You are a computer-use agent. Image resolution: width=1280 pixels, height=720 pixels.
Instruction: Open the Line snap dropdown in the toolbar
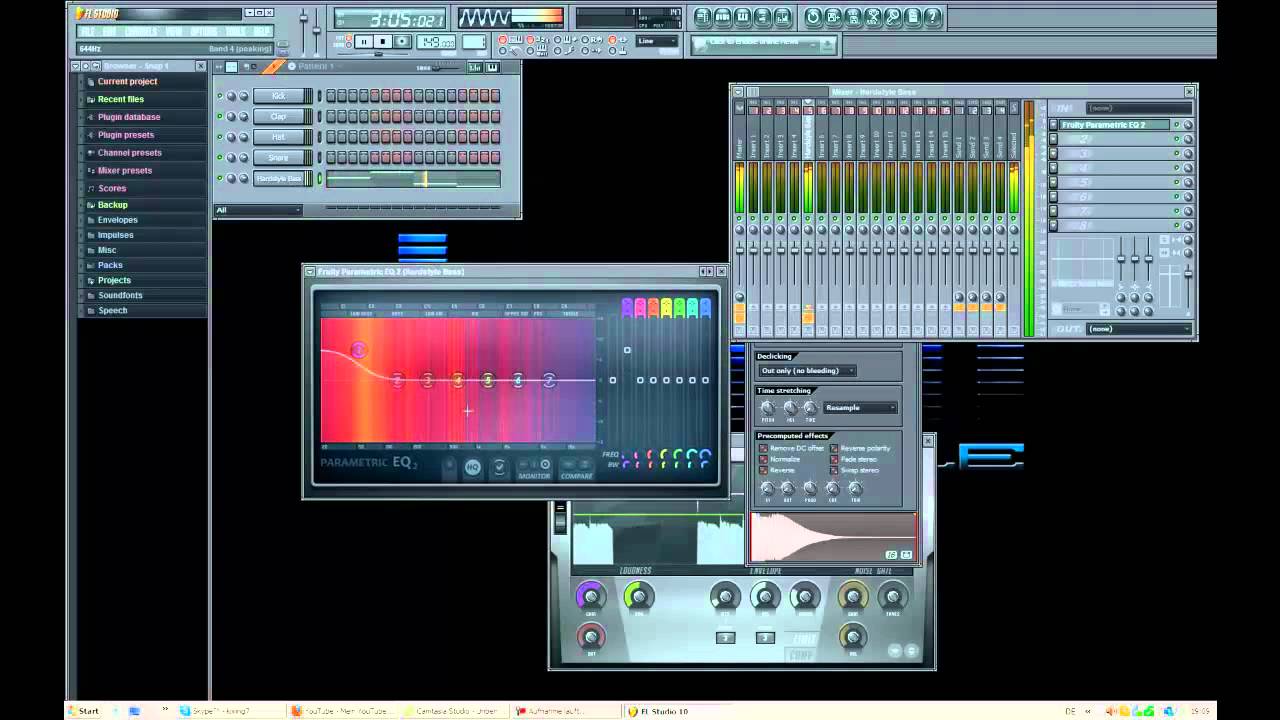[657, 41]
